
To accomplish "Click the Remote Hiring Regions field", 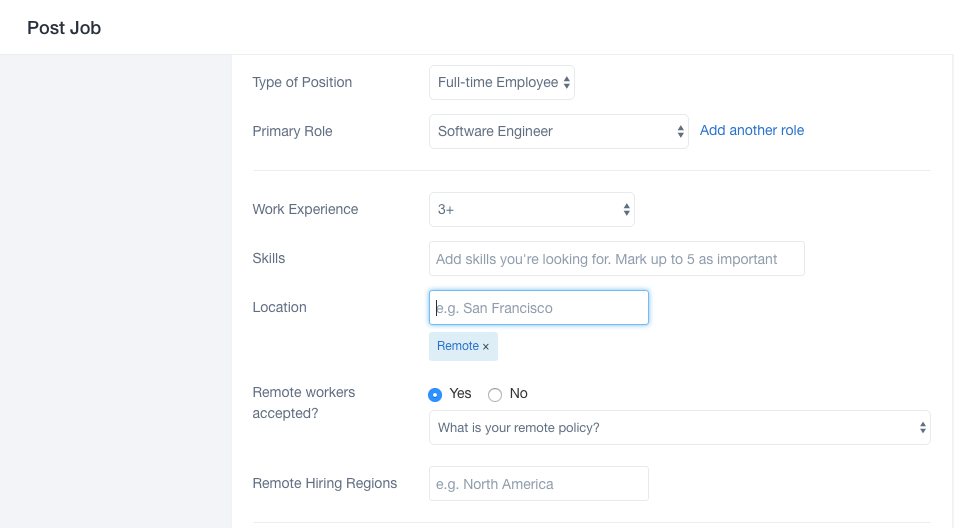I will coord(538,484).
